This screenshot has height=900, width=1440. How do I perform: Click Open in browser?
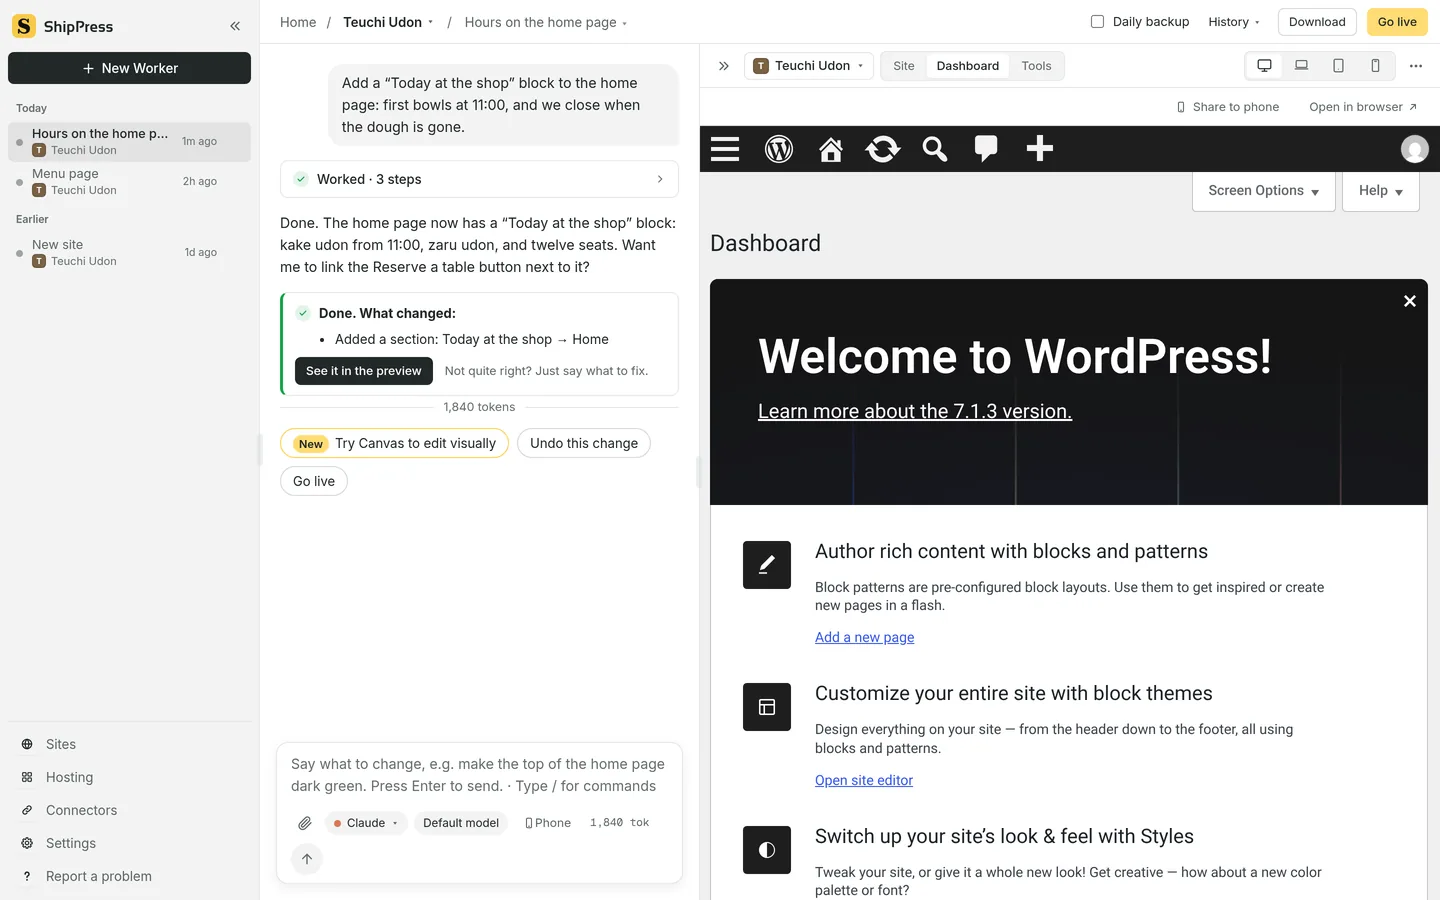[1363, 107]
